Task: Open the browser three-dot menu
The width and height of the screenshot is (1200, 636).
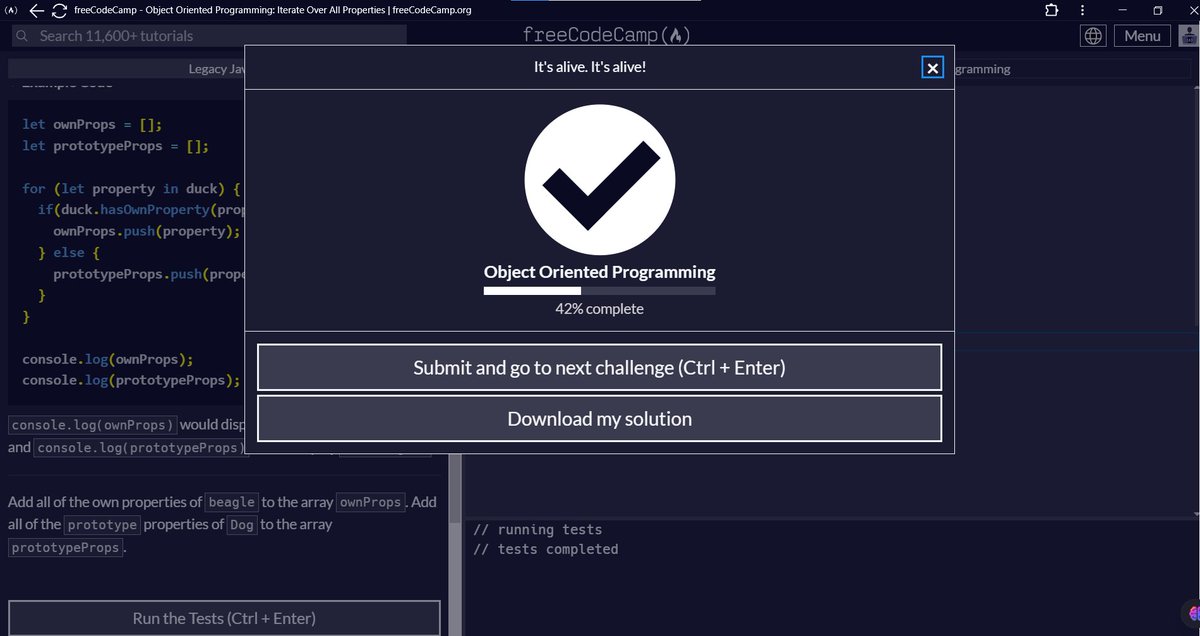Action: pyautogui.click(x=1084, y=10)
